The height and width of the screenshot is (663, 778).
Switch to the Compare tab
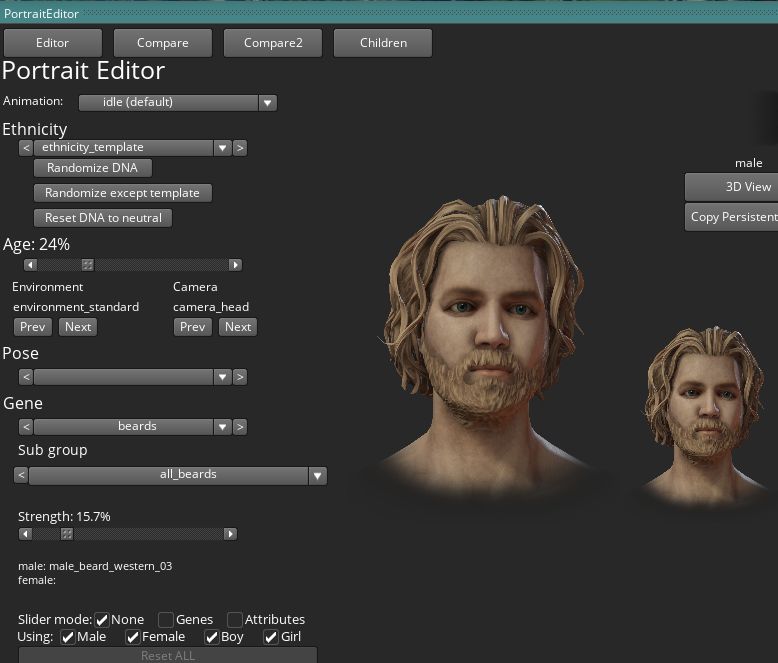163,43
